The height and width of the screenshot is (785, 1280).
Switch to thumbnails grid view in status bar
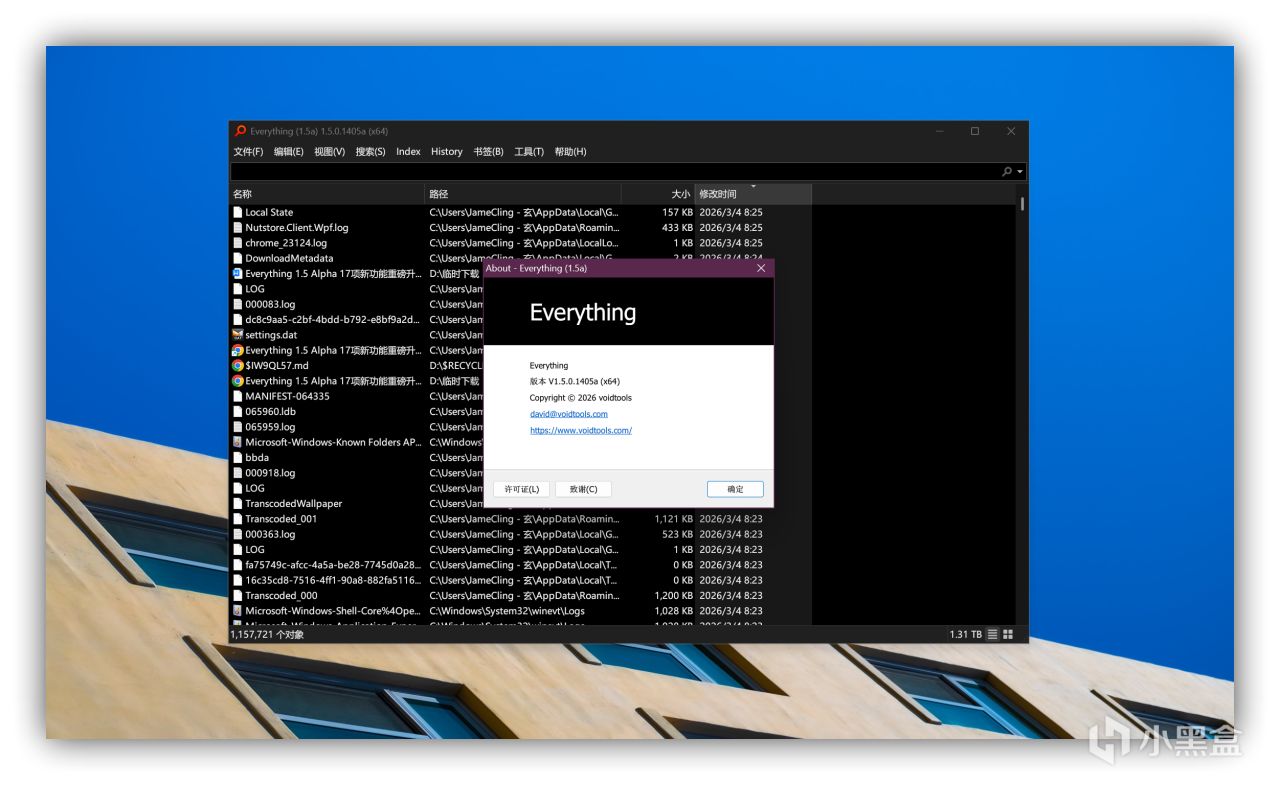(x=1008, y=634)
